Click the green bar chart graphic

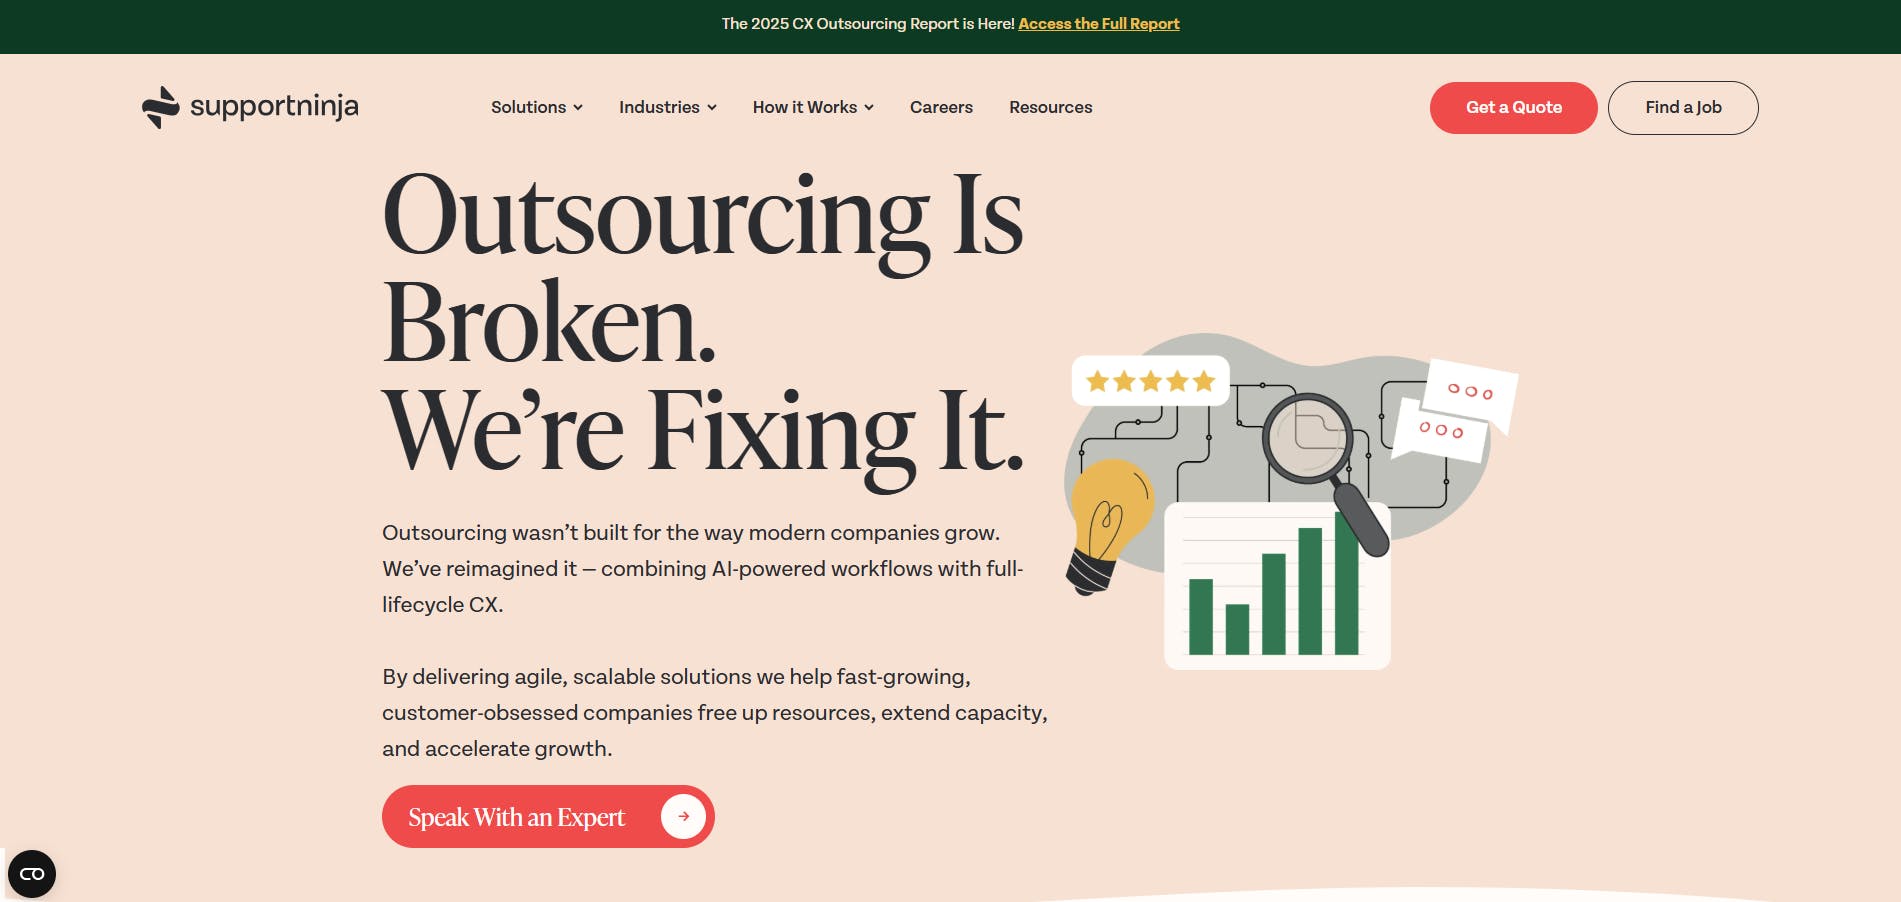tap(1276, 590)
